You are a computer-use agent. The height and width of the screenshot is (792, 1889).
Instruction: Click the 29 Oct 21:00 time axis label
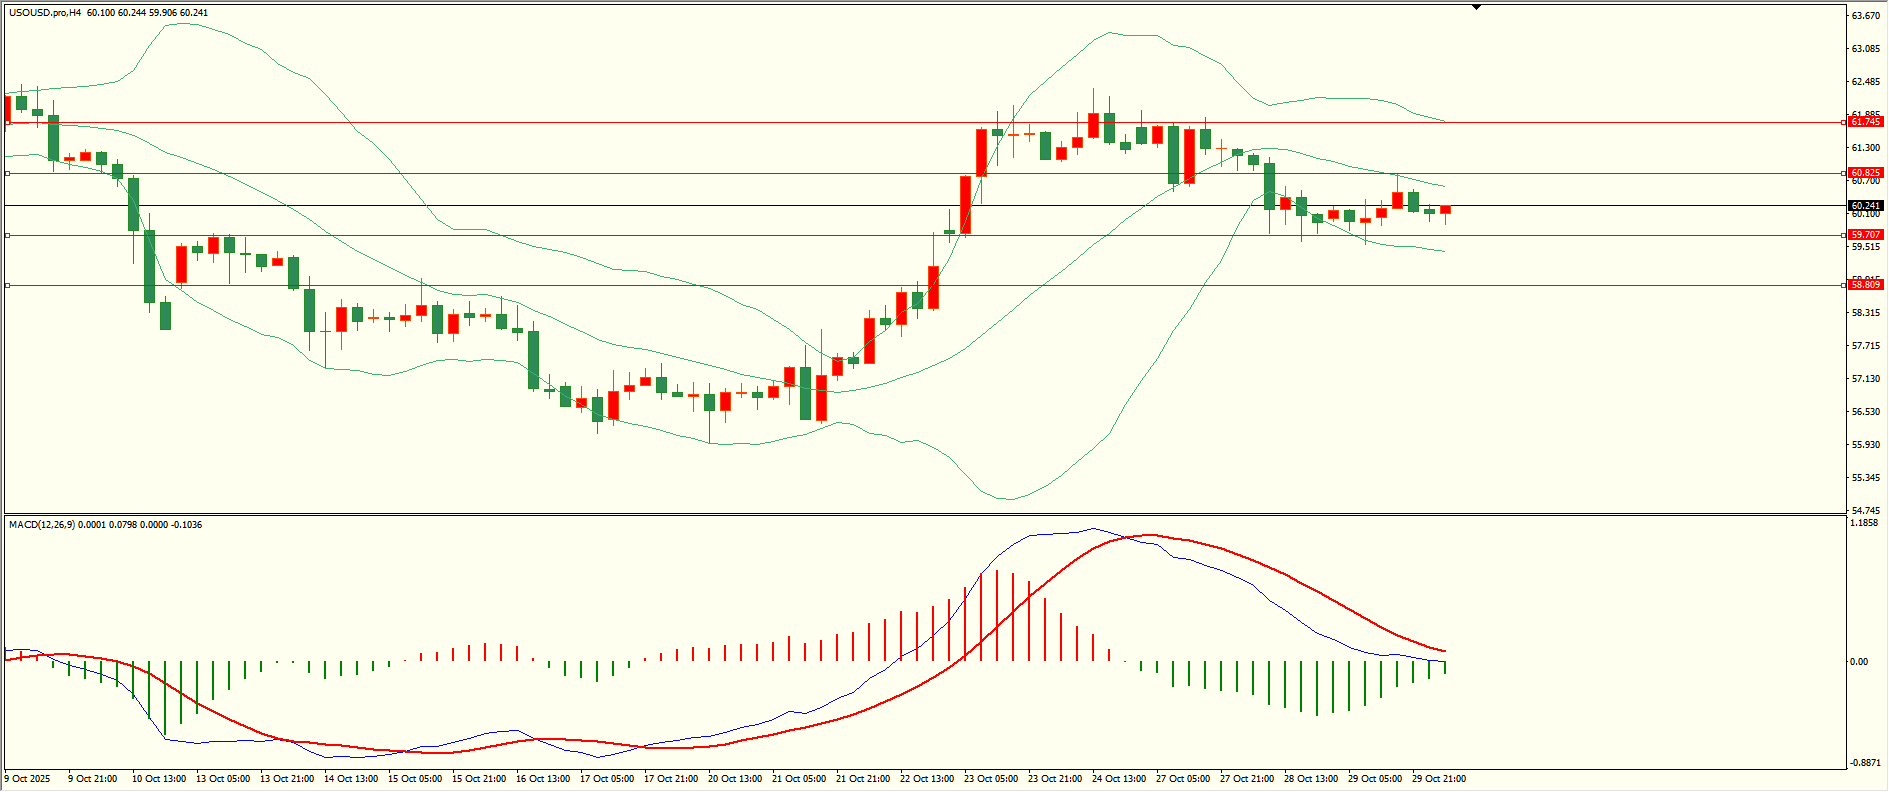(x=1438, y=779)
